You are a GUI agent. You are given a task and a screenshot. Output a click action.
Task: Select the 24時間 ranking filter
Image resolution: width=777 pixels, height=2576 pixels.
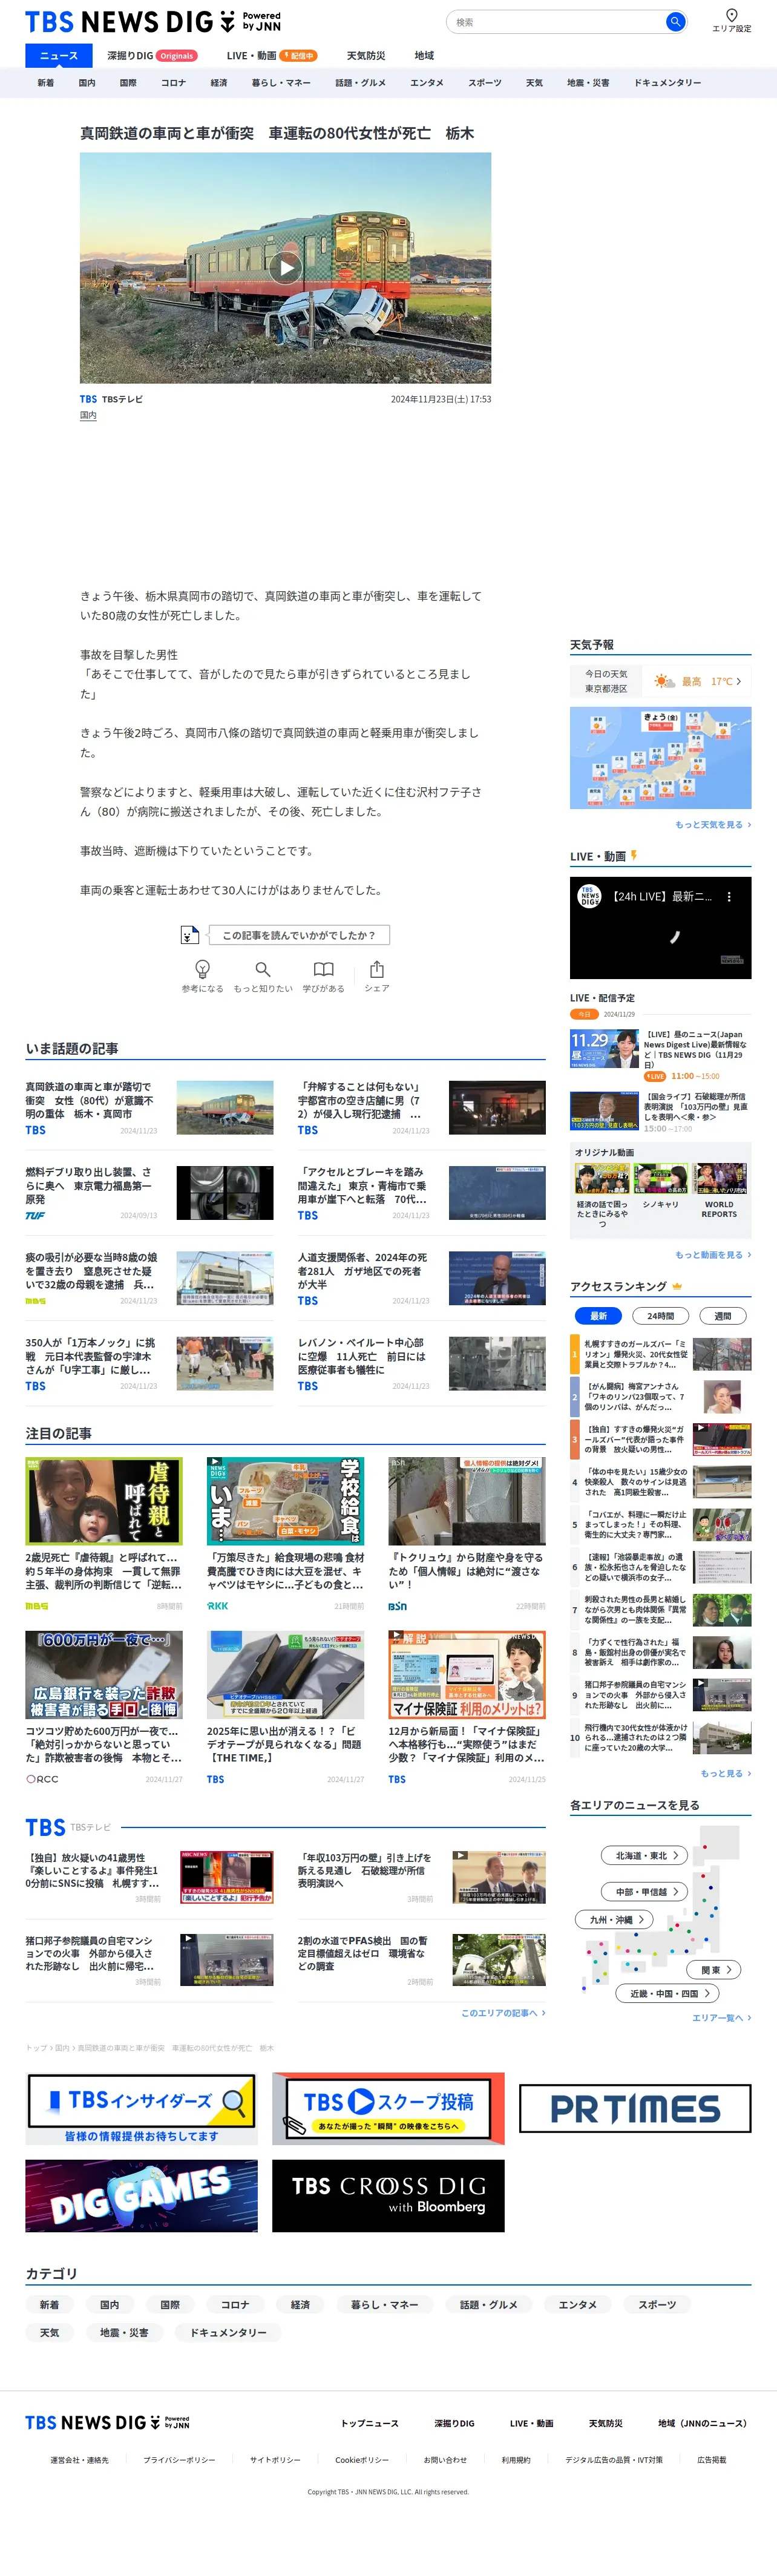(x=660, y=1316)
